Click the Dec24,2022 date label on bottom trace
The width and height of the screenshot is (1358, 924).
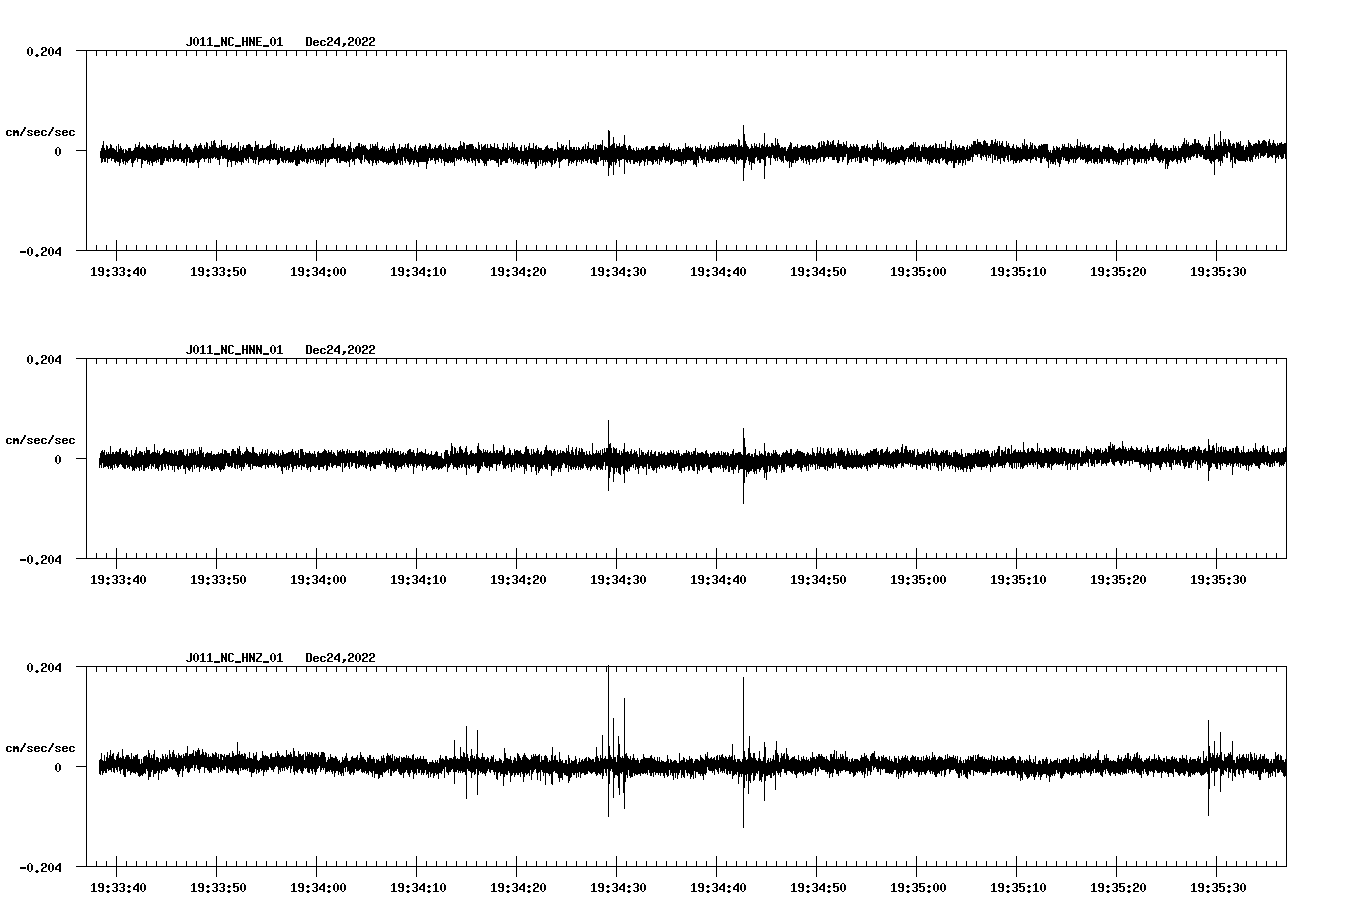(341, 657)
